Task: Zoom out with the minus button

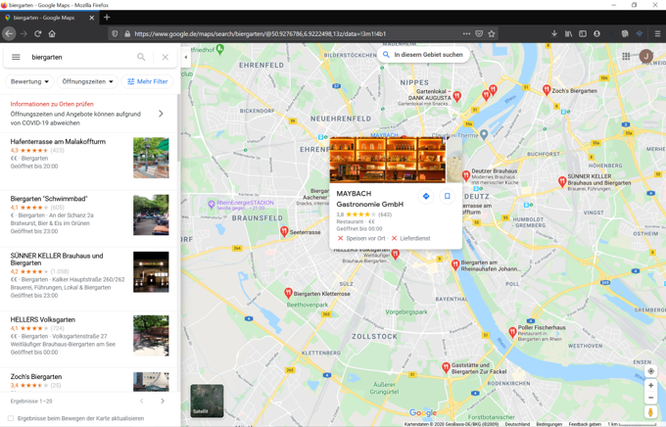Action: [x=651, y=398]
